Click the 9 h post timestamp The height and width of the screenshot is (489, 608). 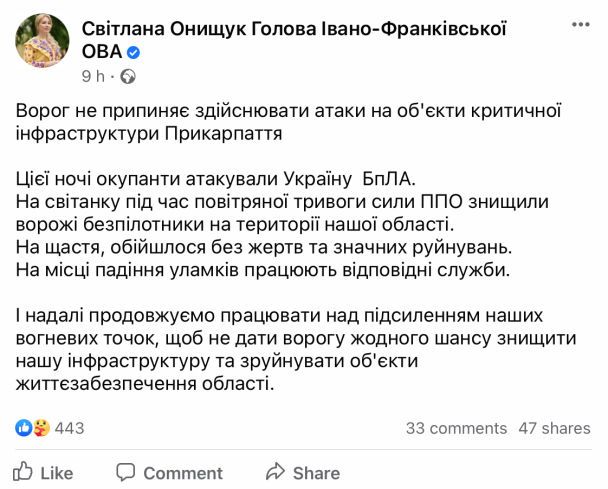pyautogui.click(x=93, y=76)
